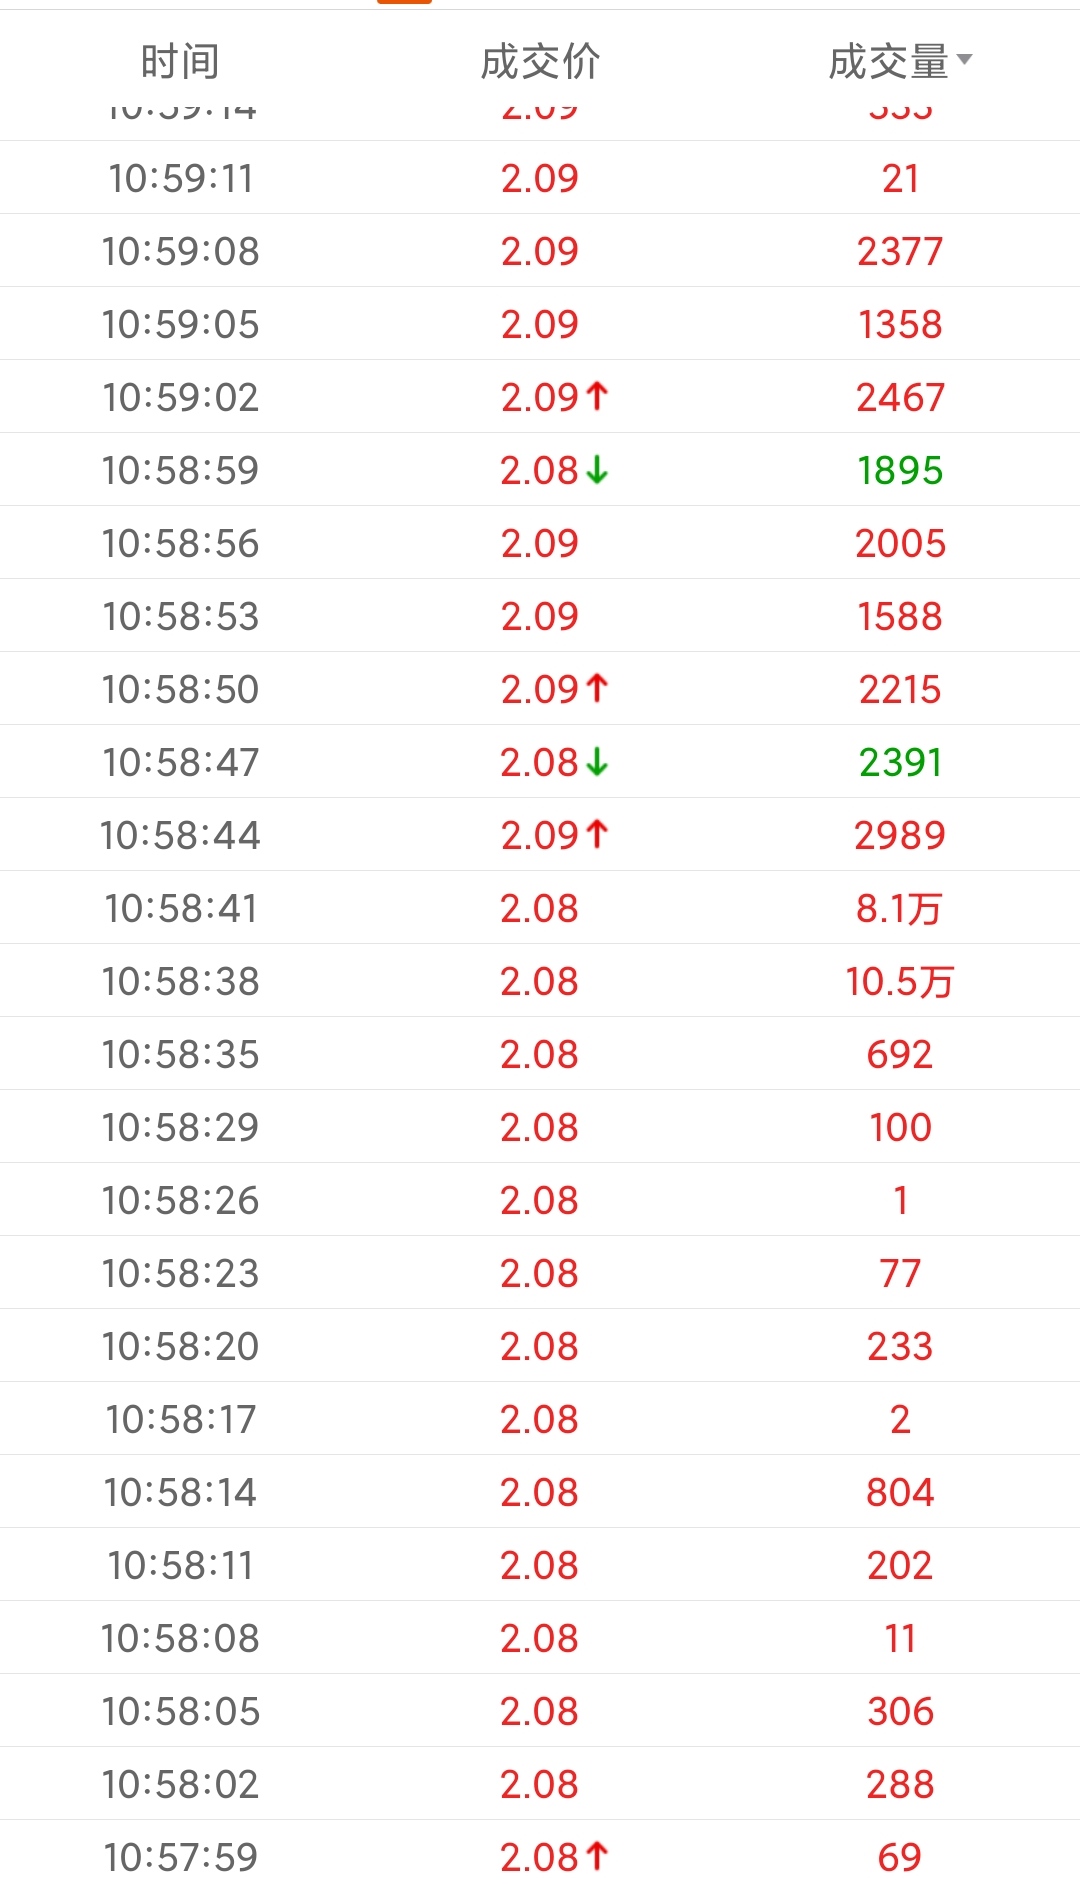Image resolution: width=1080 pixels, height=1884 pixels.
Task: Tap green down arrow at 10:58:59 price
Action: coord(597,470)
